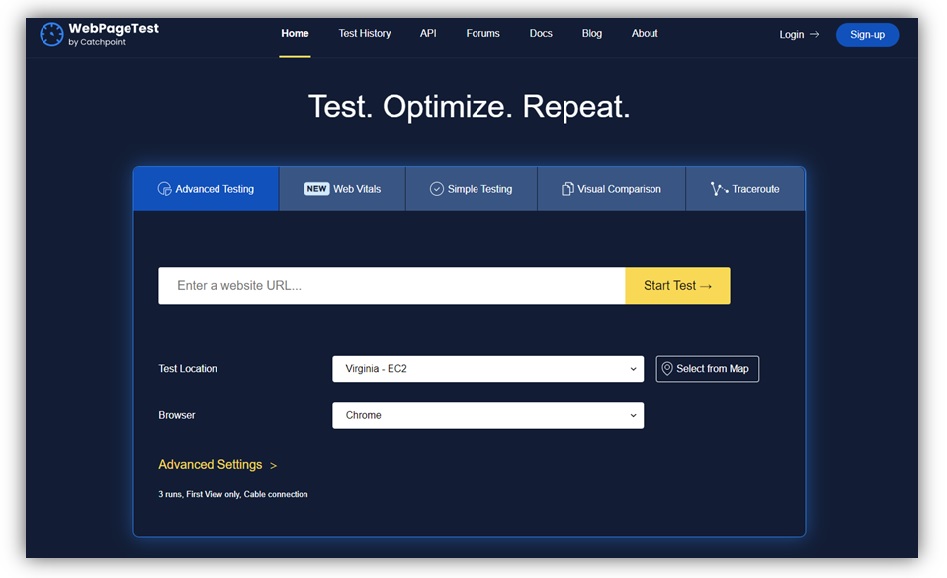Switch to the Simple Testing tab
Image resolution: width=947 pixels, height=578 pixels.
coord(470,188)
